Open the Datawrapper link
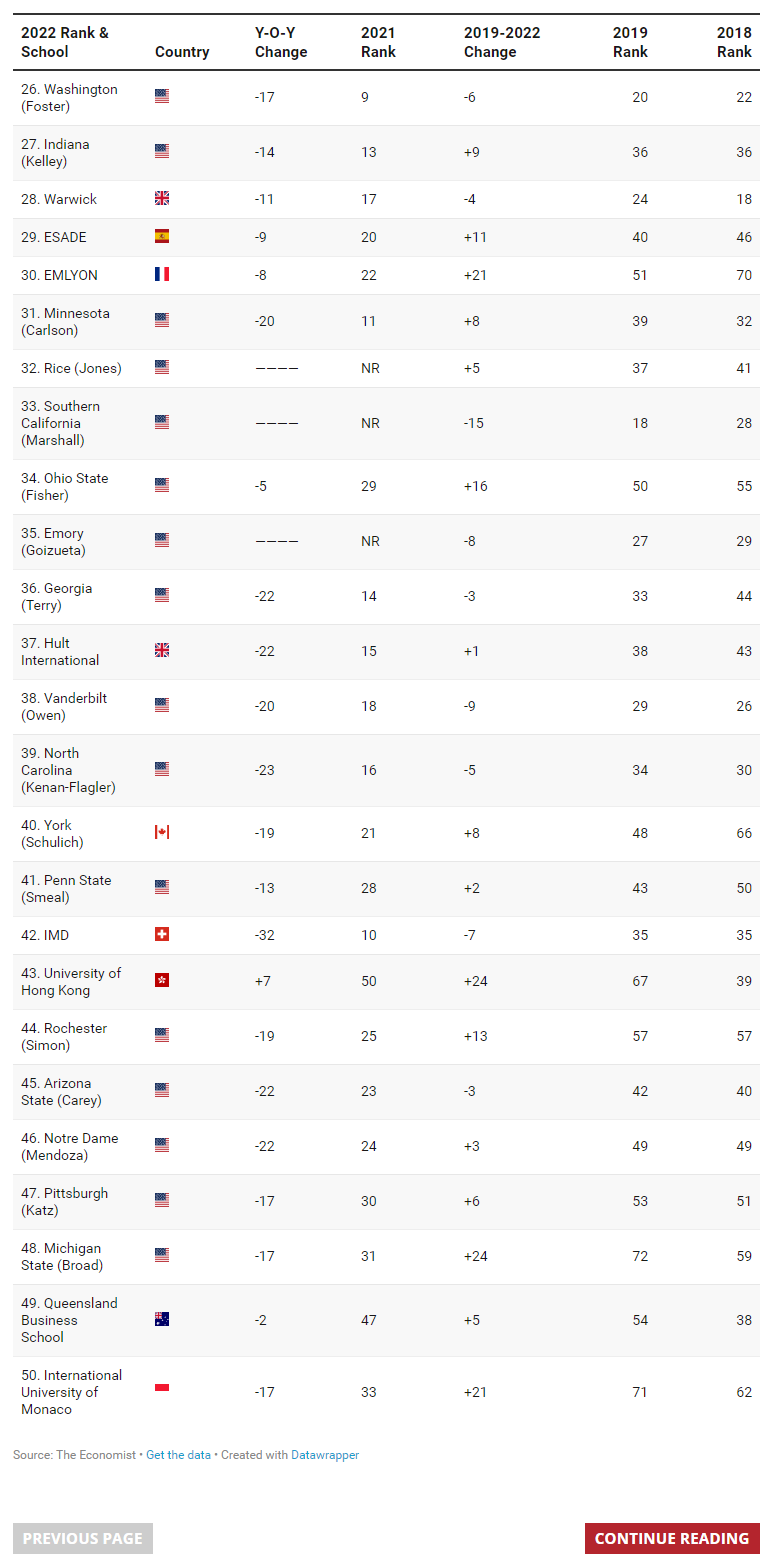Viewport: 768px width, 1563px height. coord(325,1455)
